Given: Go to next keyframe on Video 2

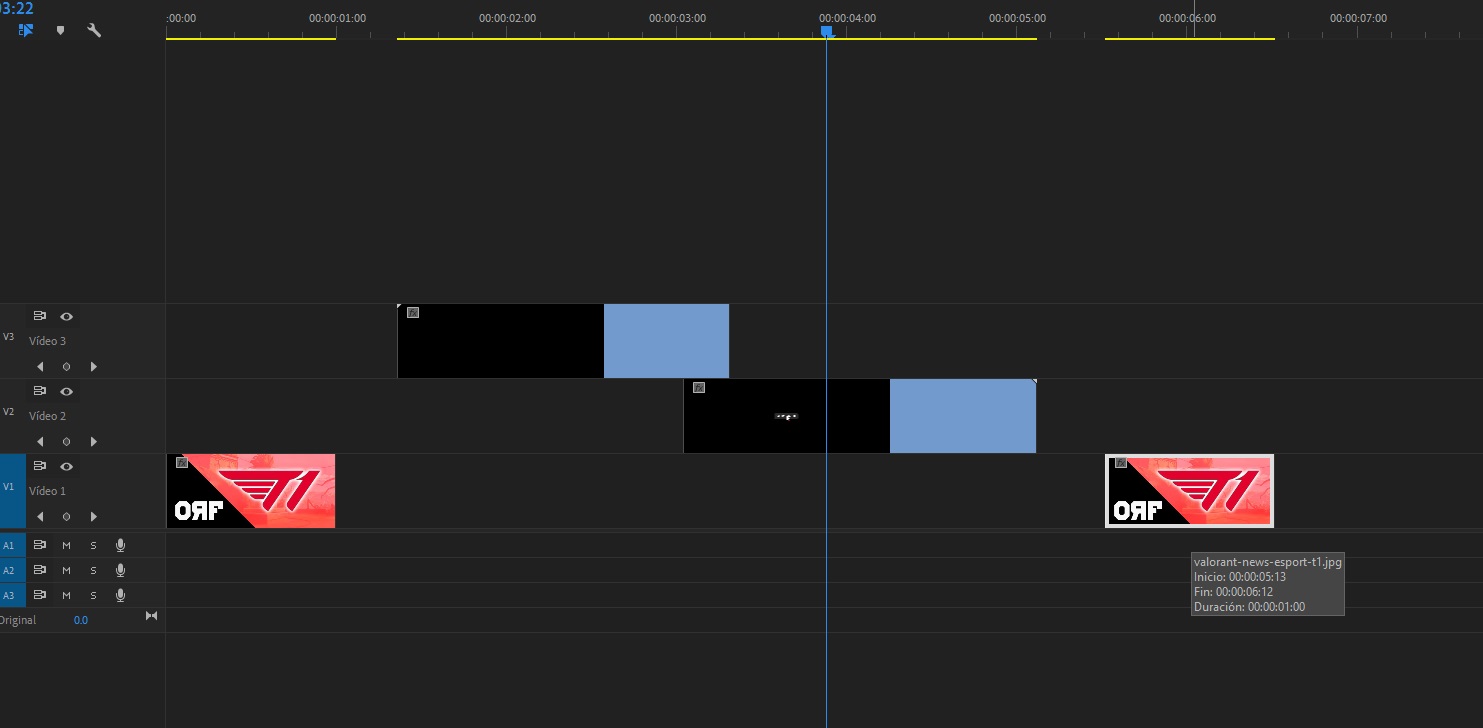Looking at the screenshot, I should pos(93,441).
